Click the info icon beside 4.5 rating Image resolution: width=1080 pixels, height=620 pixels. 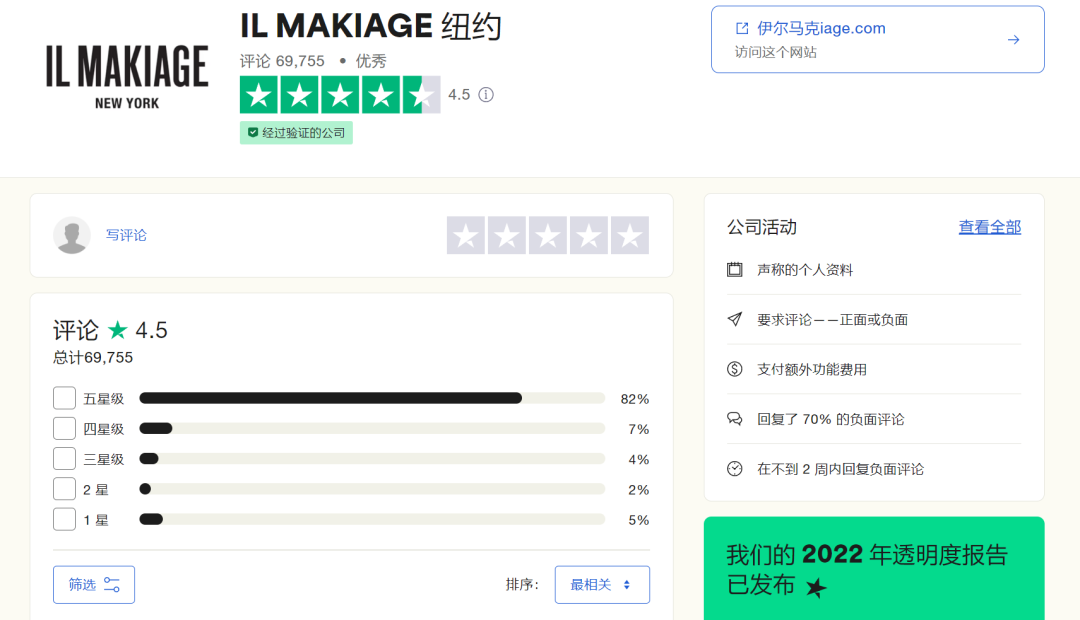pyautogui.click(x=486, y=95)
